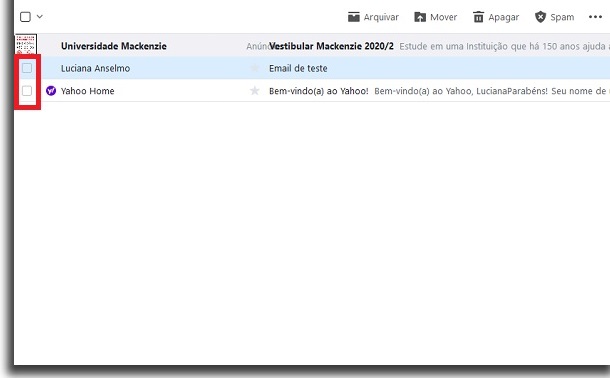
Task: Click the purple Yahoo Home sender icon
Action: 51,91
